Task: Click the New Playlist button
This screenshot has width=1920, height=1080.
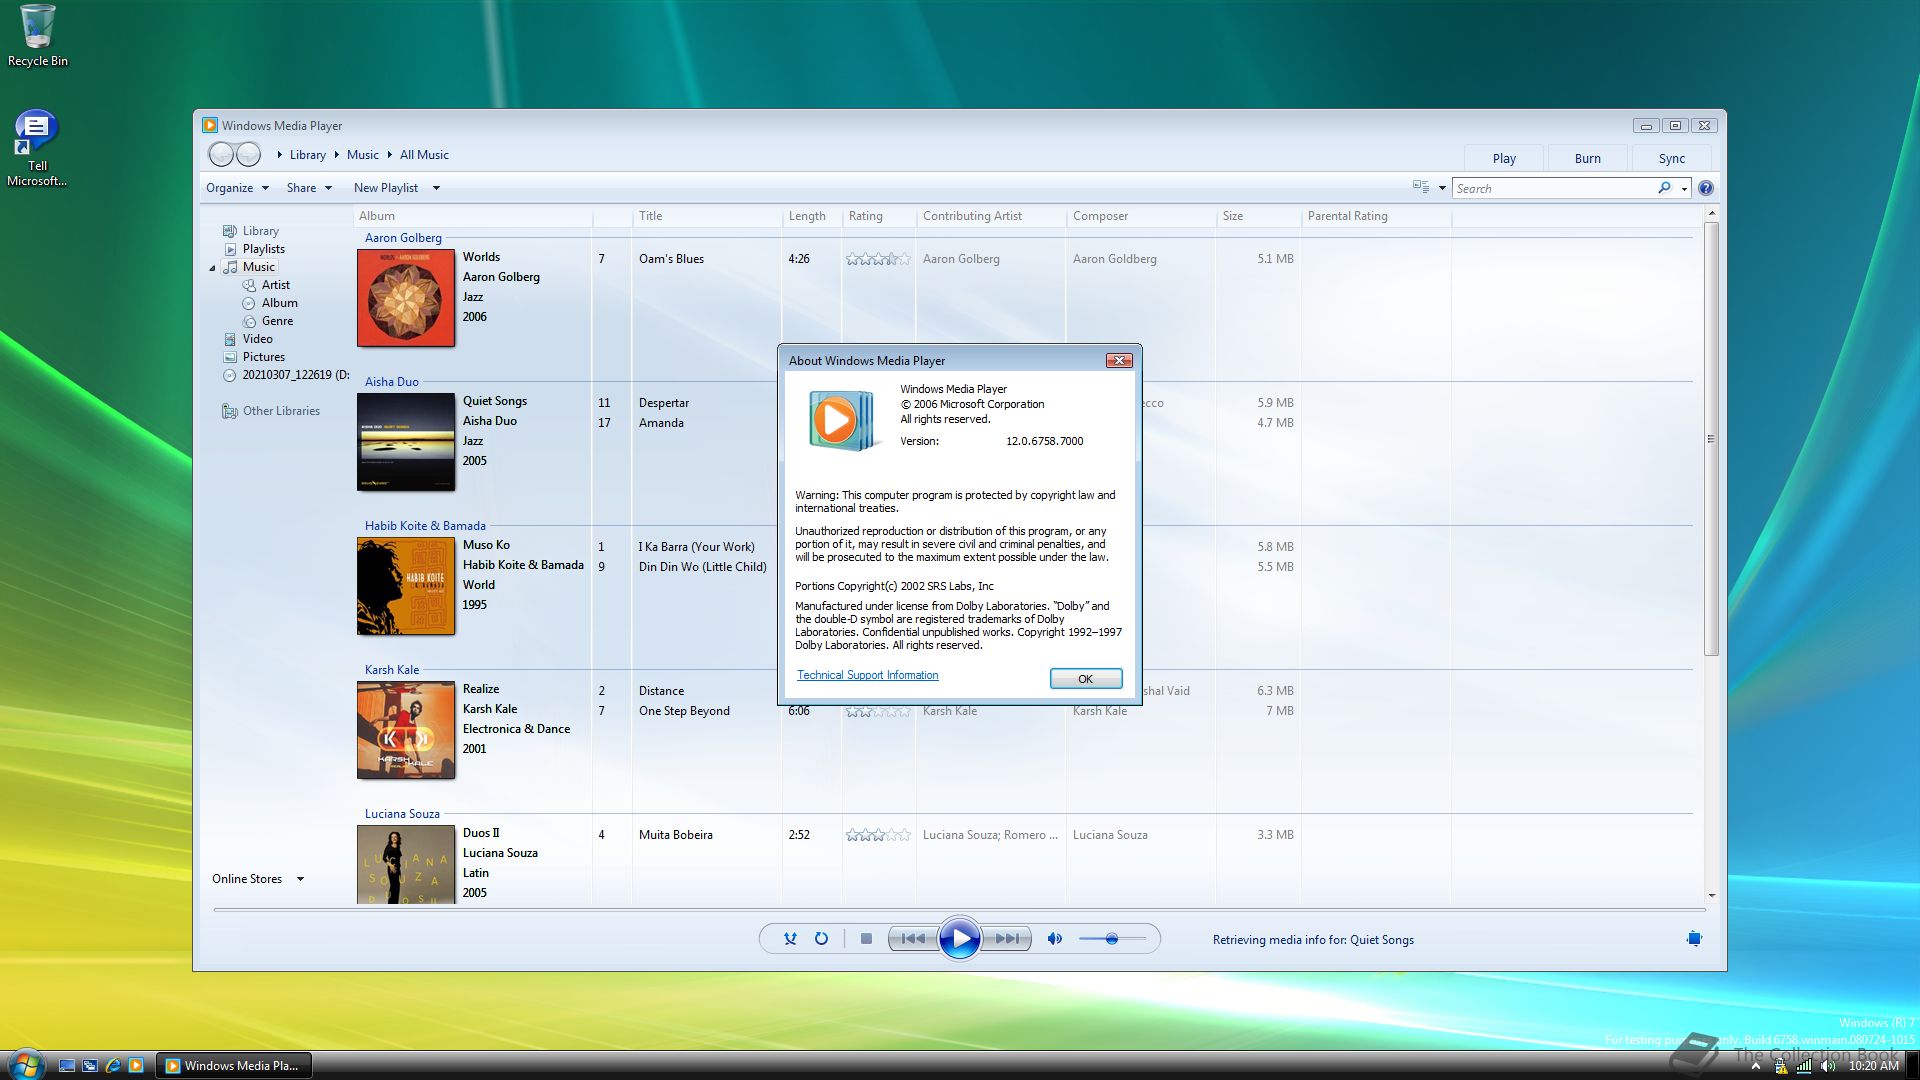Action: (x=386, y=188)
